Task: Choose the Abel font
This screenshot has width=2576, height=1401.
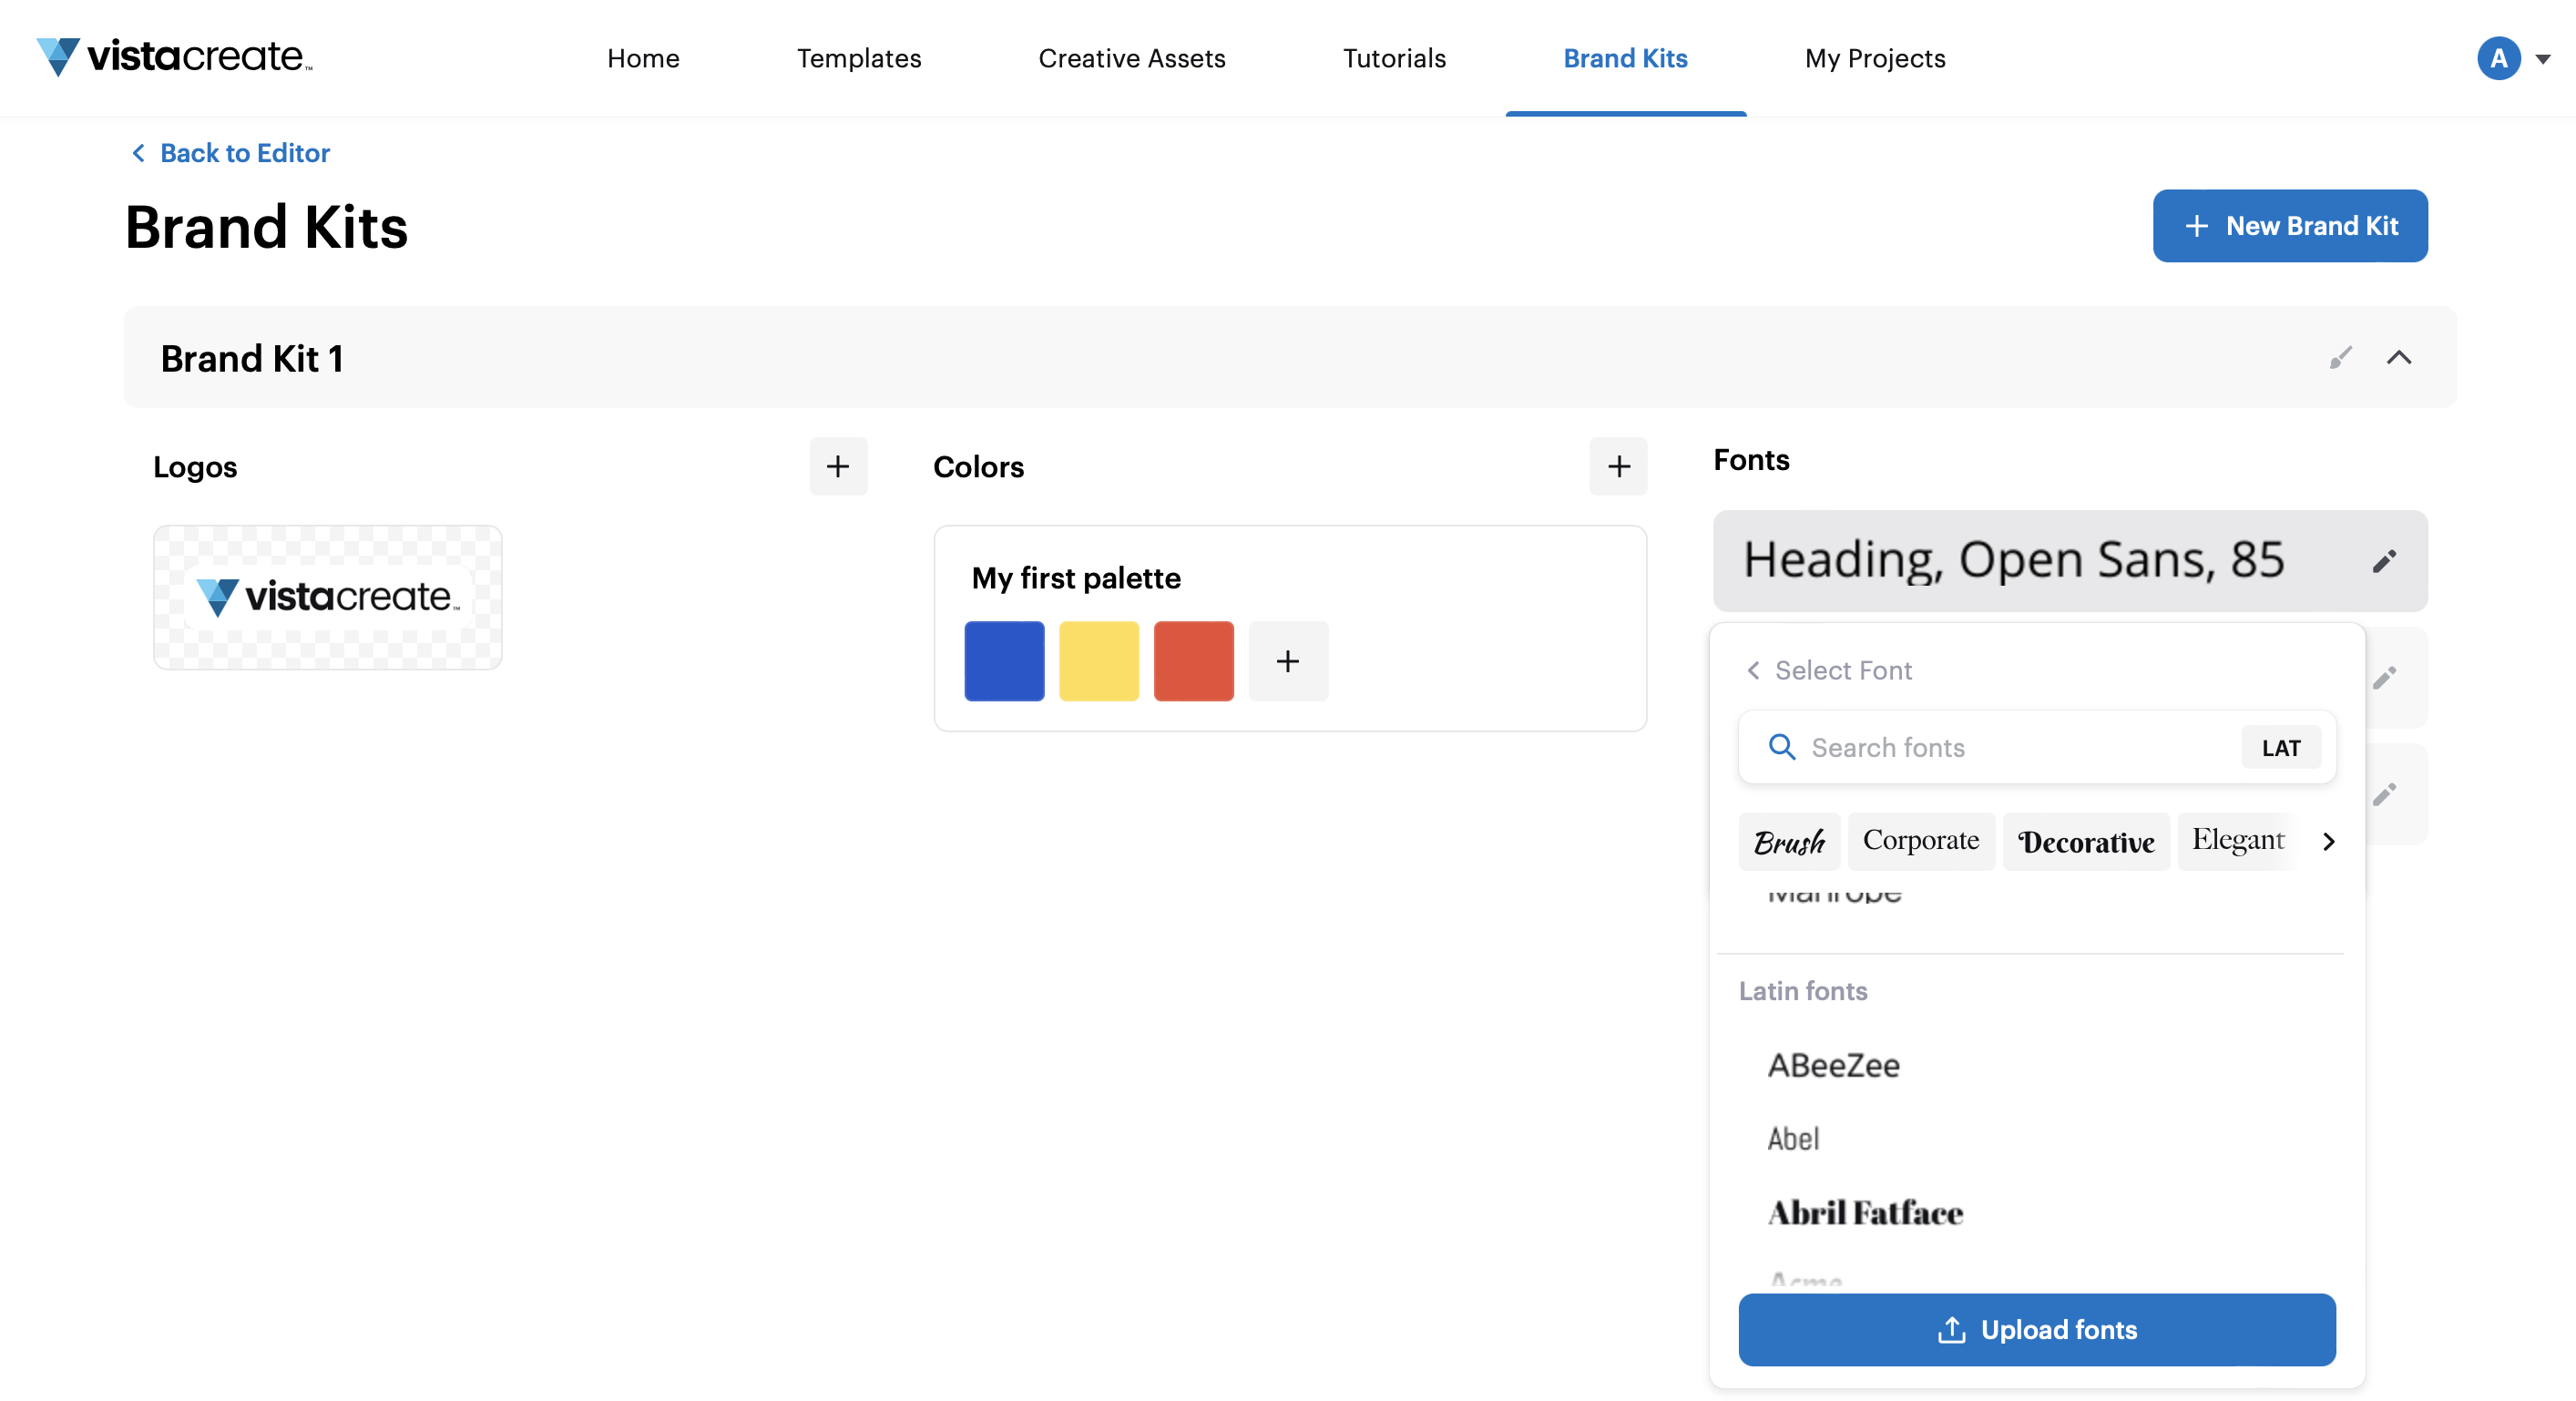Action: [x=1793, y=1139]
